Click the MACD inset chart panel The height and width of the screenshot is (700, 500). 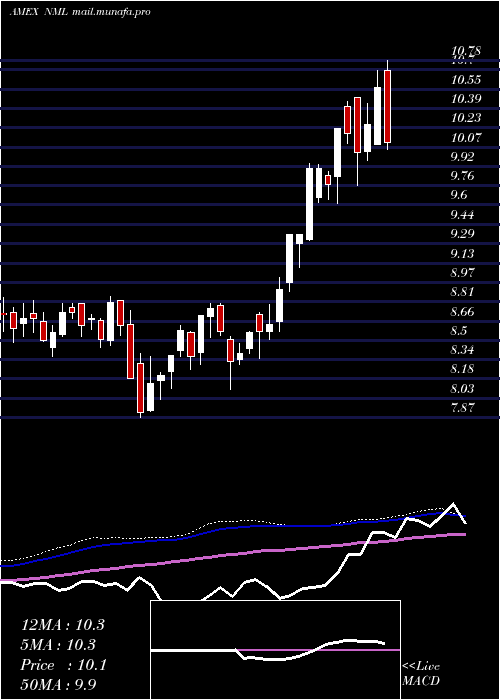click(275, 650)
